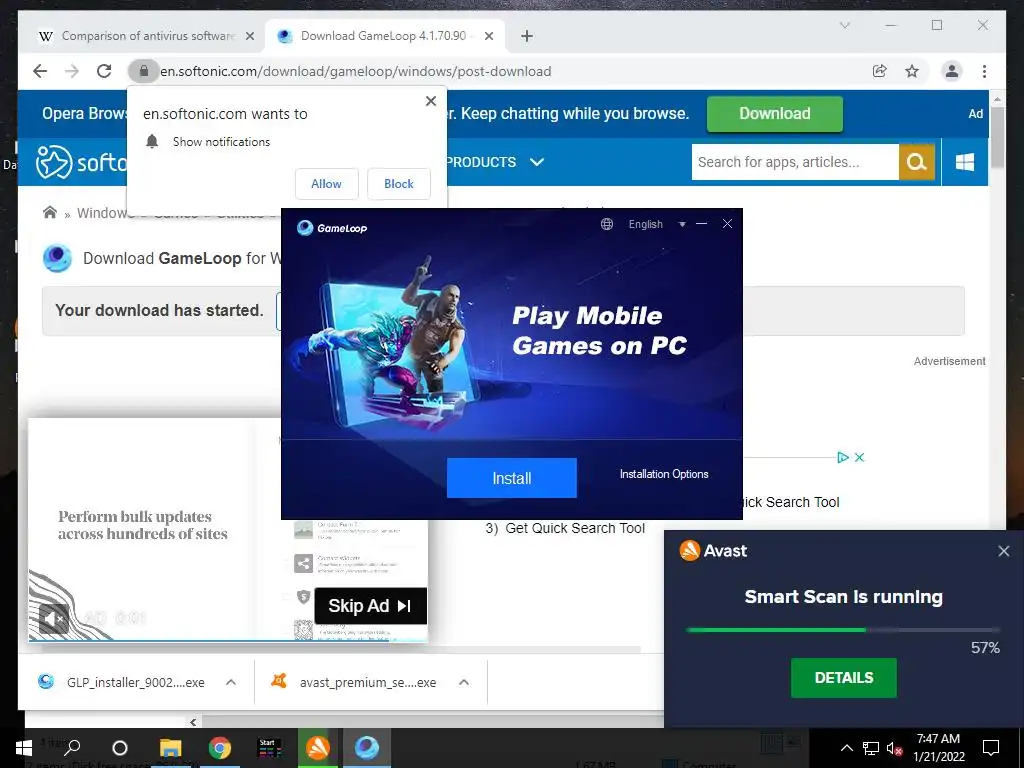Open the network tray icon
1024x768 pixels.
pyautogui.click(x=871, y=748)
